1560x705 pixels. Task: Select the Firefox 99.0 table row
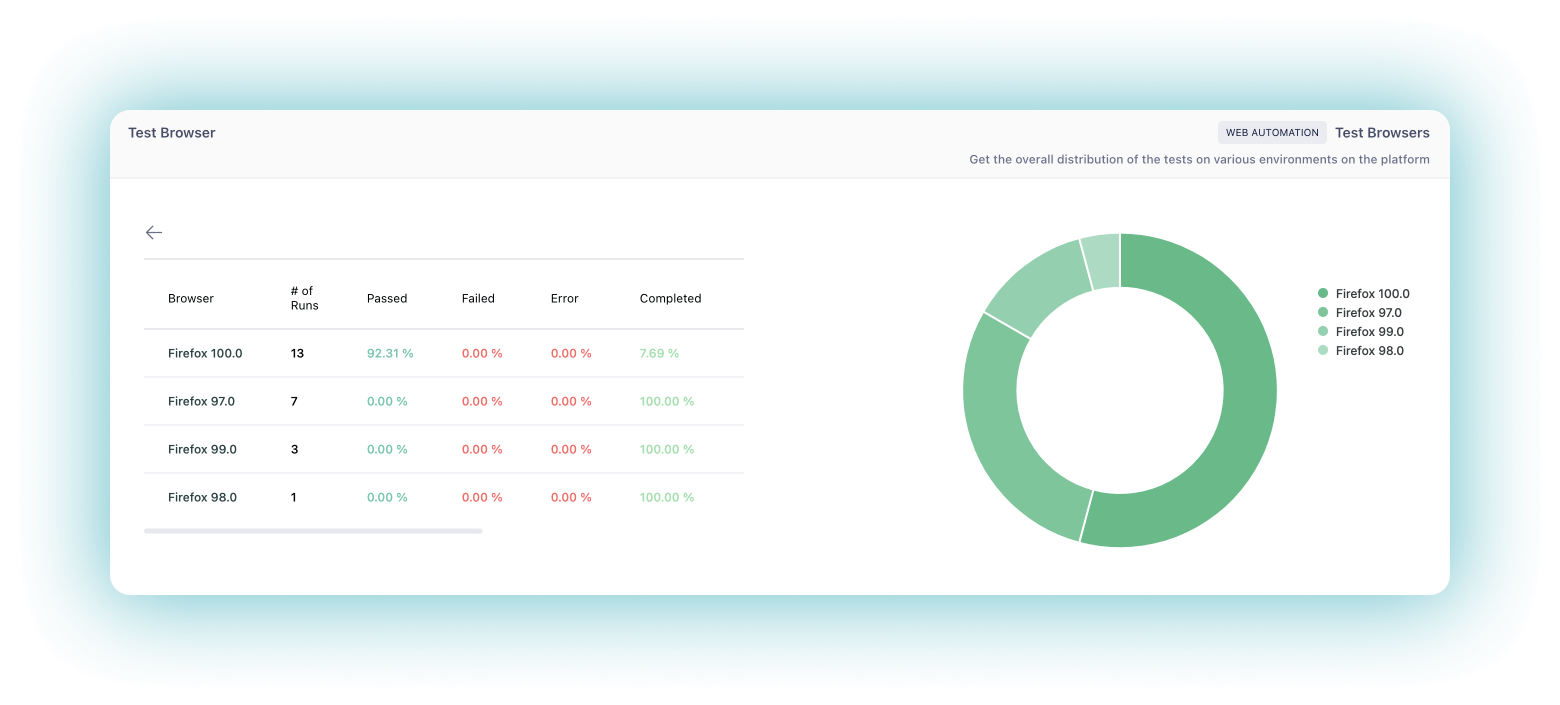click(202, 449)
